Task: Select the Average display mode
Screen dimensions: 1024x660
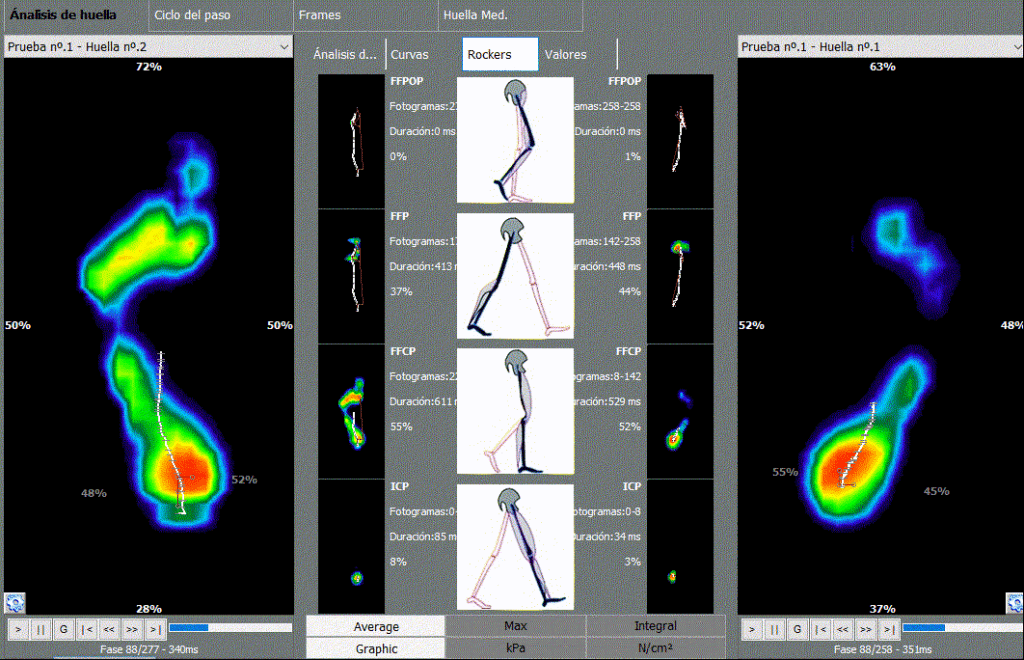Action: pyautogui.click(x=376, y=626)
